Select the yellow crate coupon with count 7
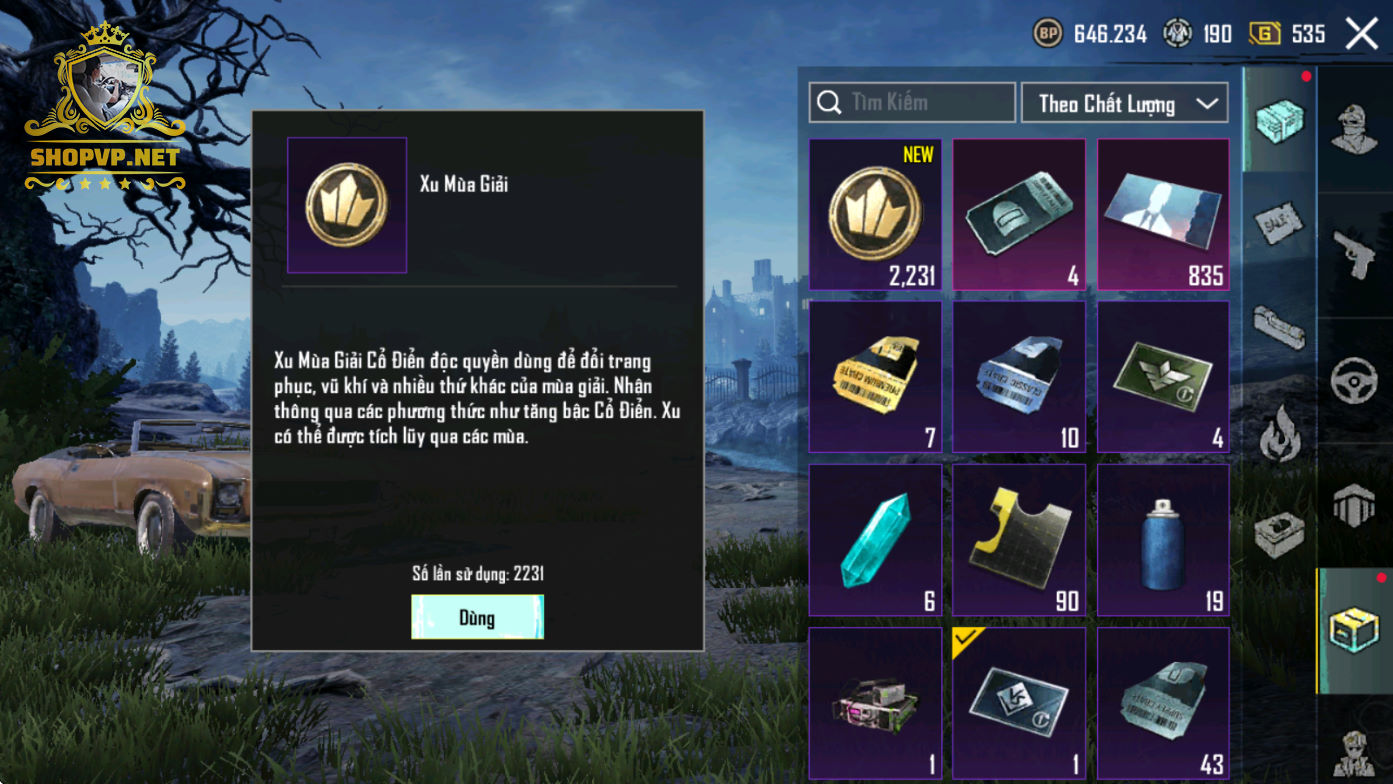1393x784 pixels. click(x=875, y=377)
